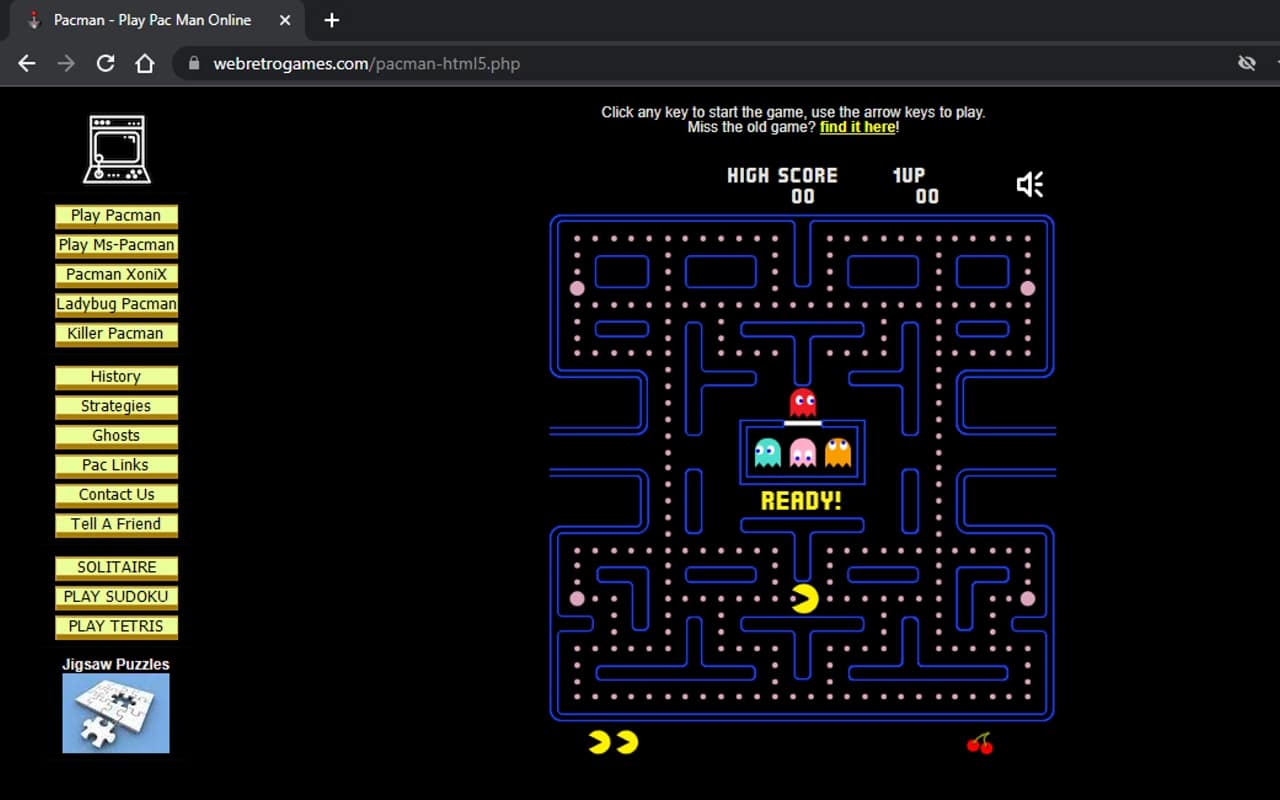This screenshot has width=1280, height=800.
Task: Go to the Strategies page
Action: [x=116, y=407]
